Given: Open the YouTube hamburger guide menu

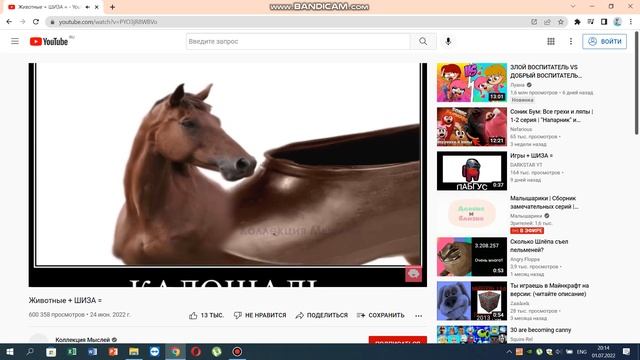Looking at the screenshot, I should tap(15, 41).
